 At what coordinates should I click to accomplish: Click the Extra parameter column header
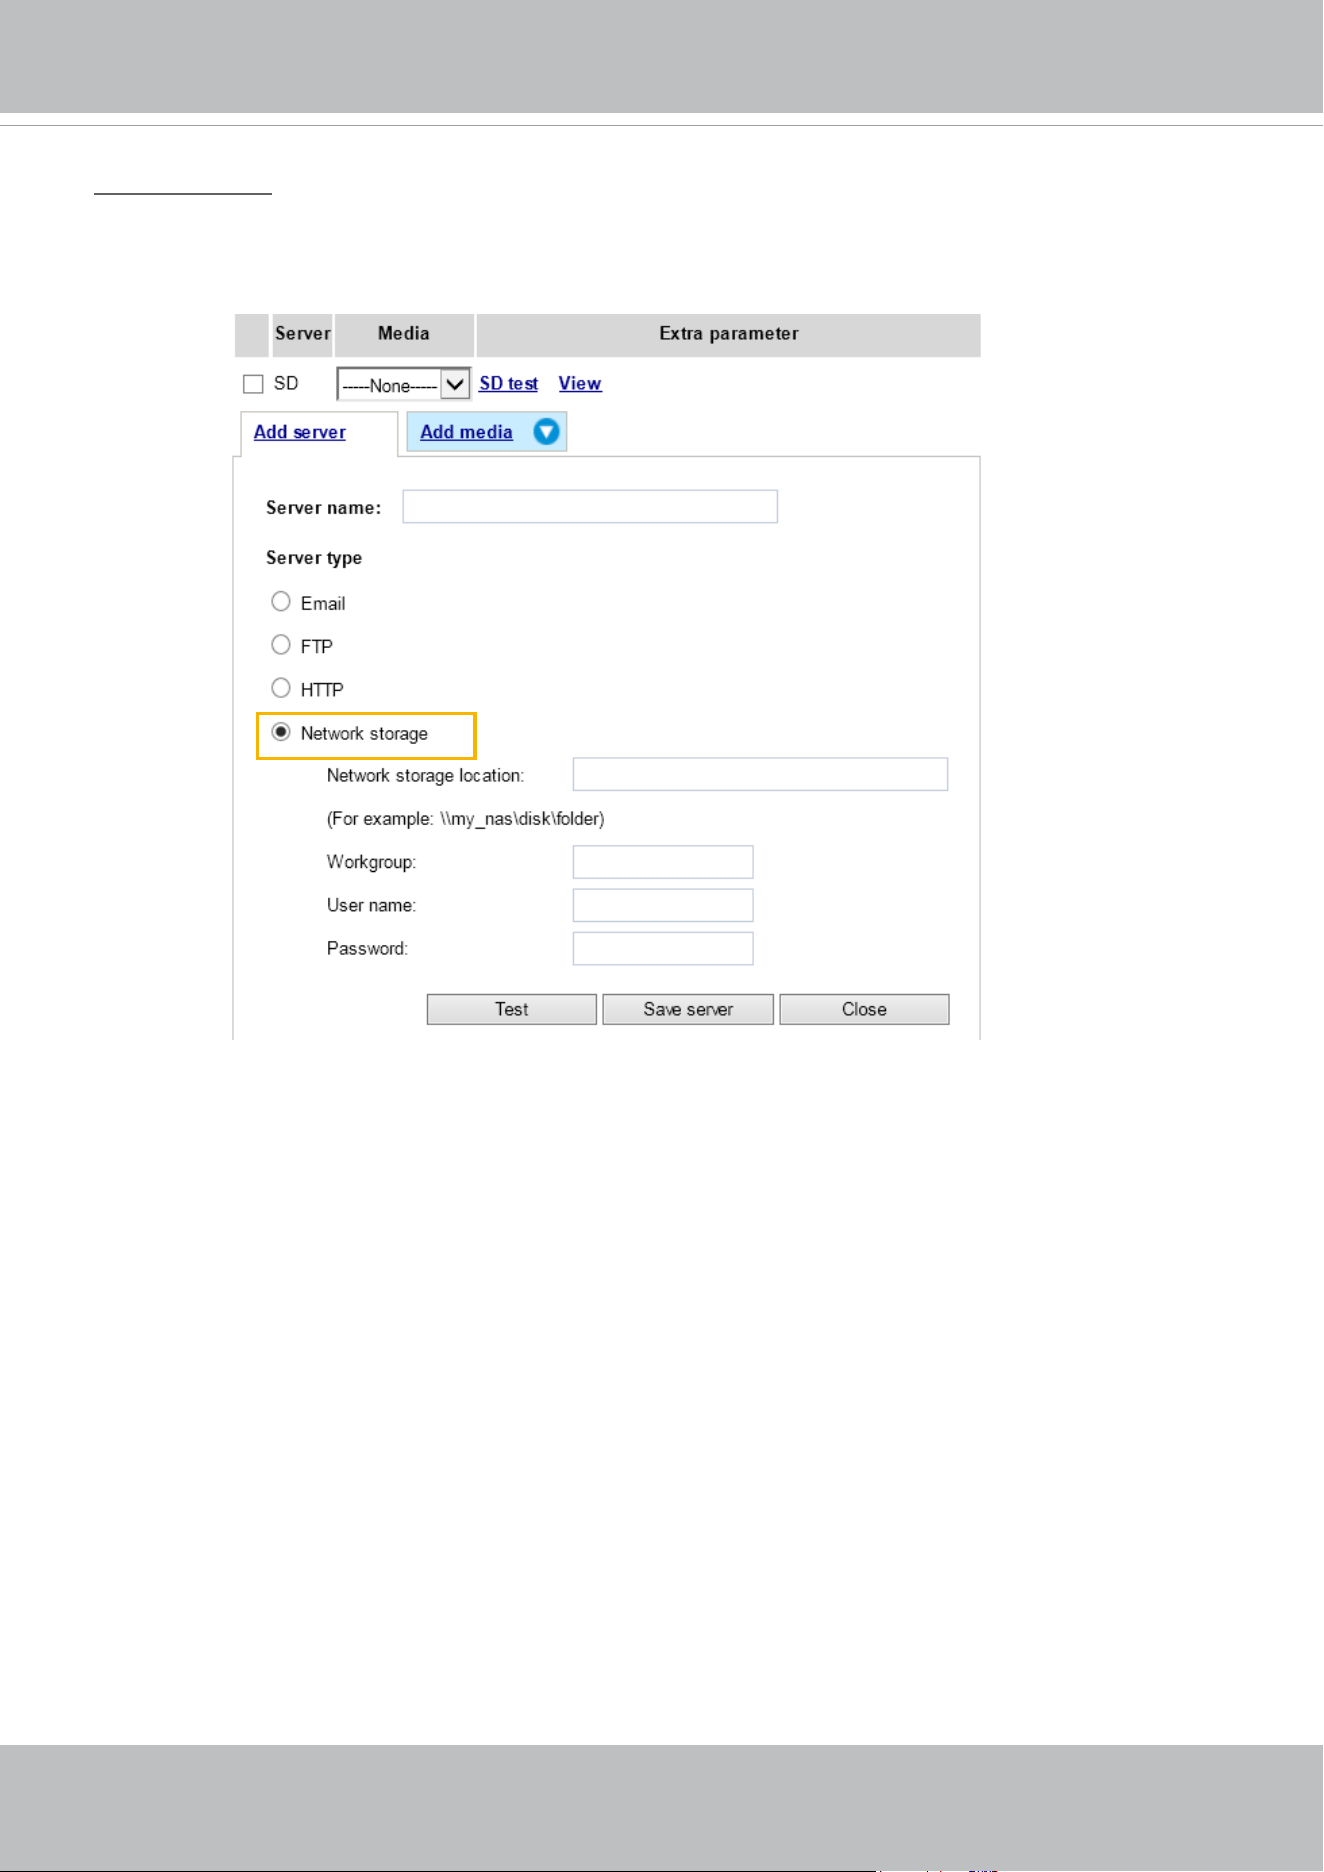point(729,334)
